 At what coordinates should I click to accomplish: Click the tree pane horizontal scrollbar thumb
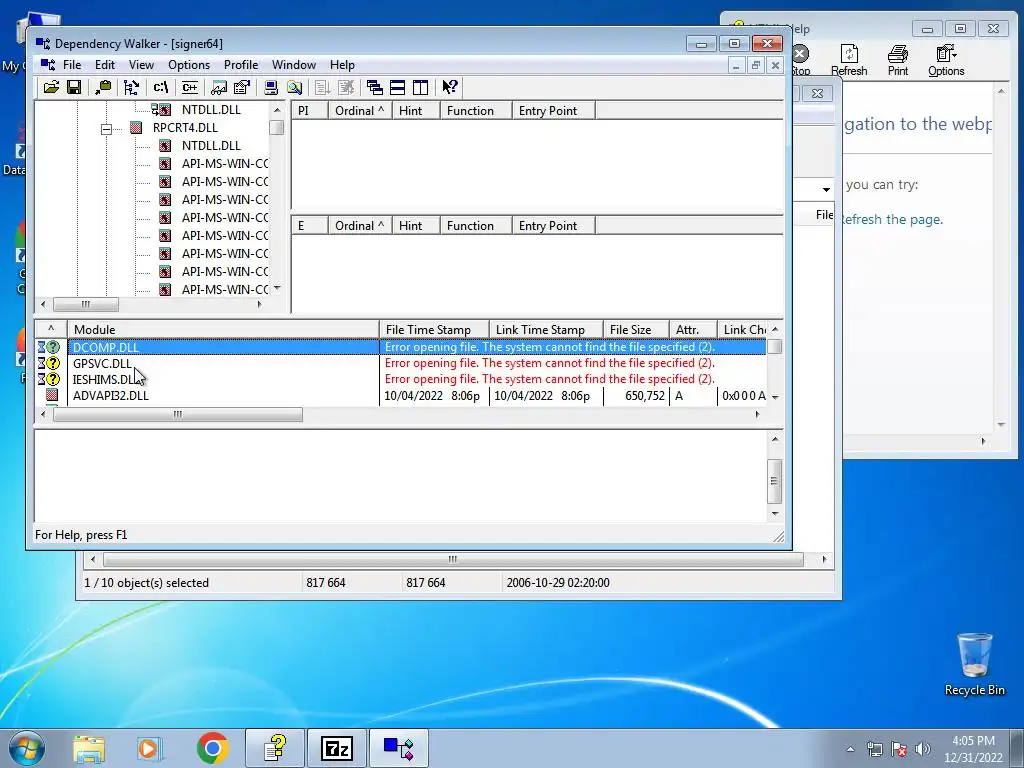point(86,304)
